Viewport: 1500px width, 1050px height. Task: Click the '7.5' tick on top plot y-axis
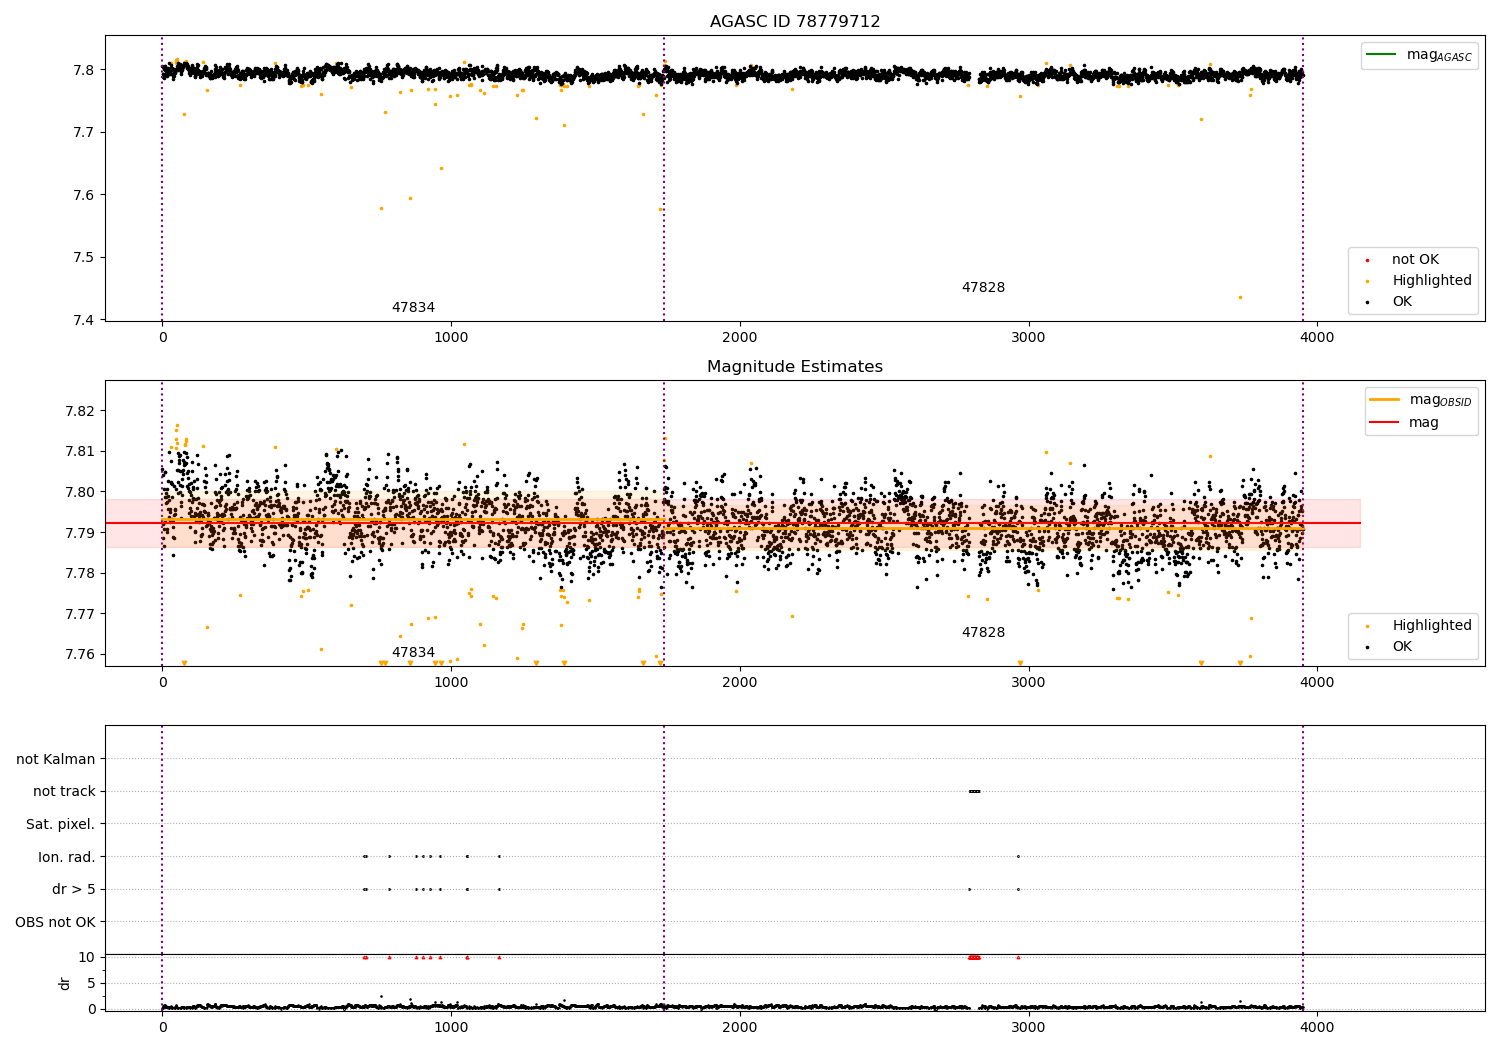(x=83, y=258)
